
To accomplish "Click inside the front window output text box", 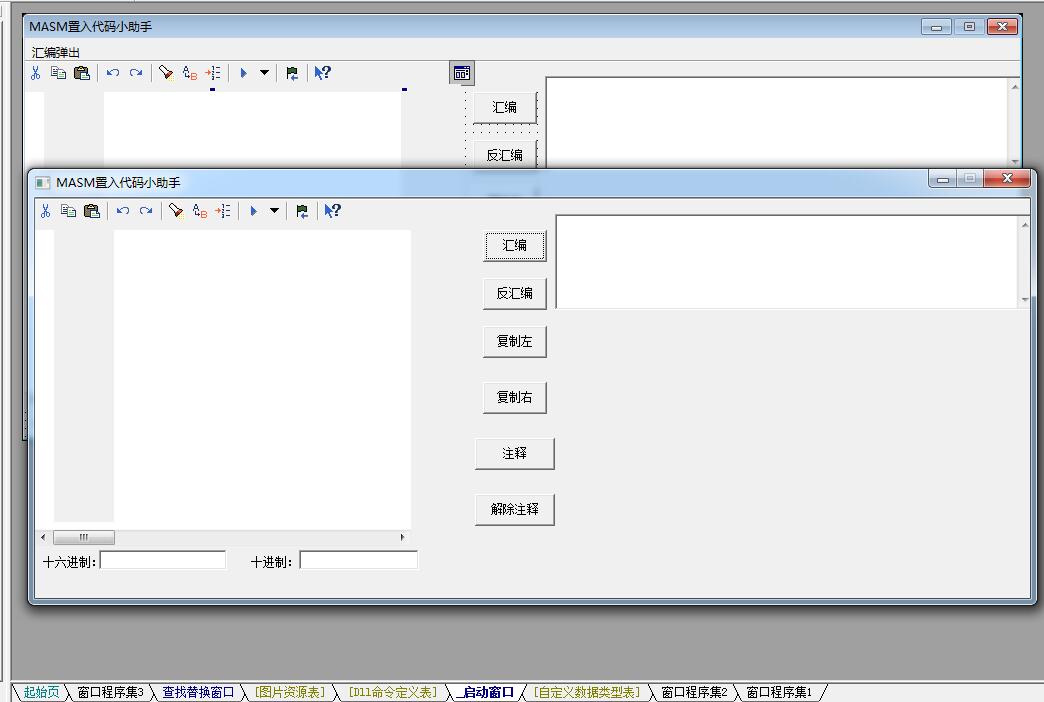I will click(788, 262).
